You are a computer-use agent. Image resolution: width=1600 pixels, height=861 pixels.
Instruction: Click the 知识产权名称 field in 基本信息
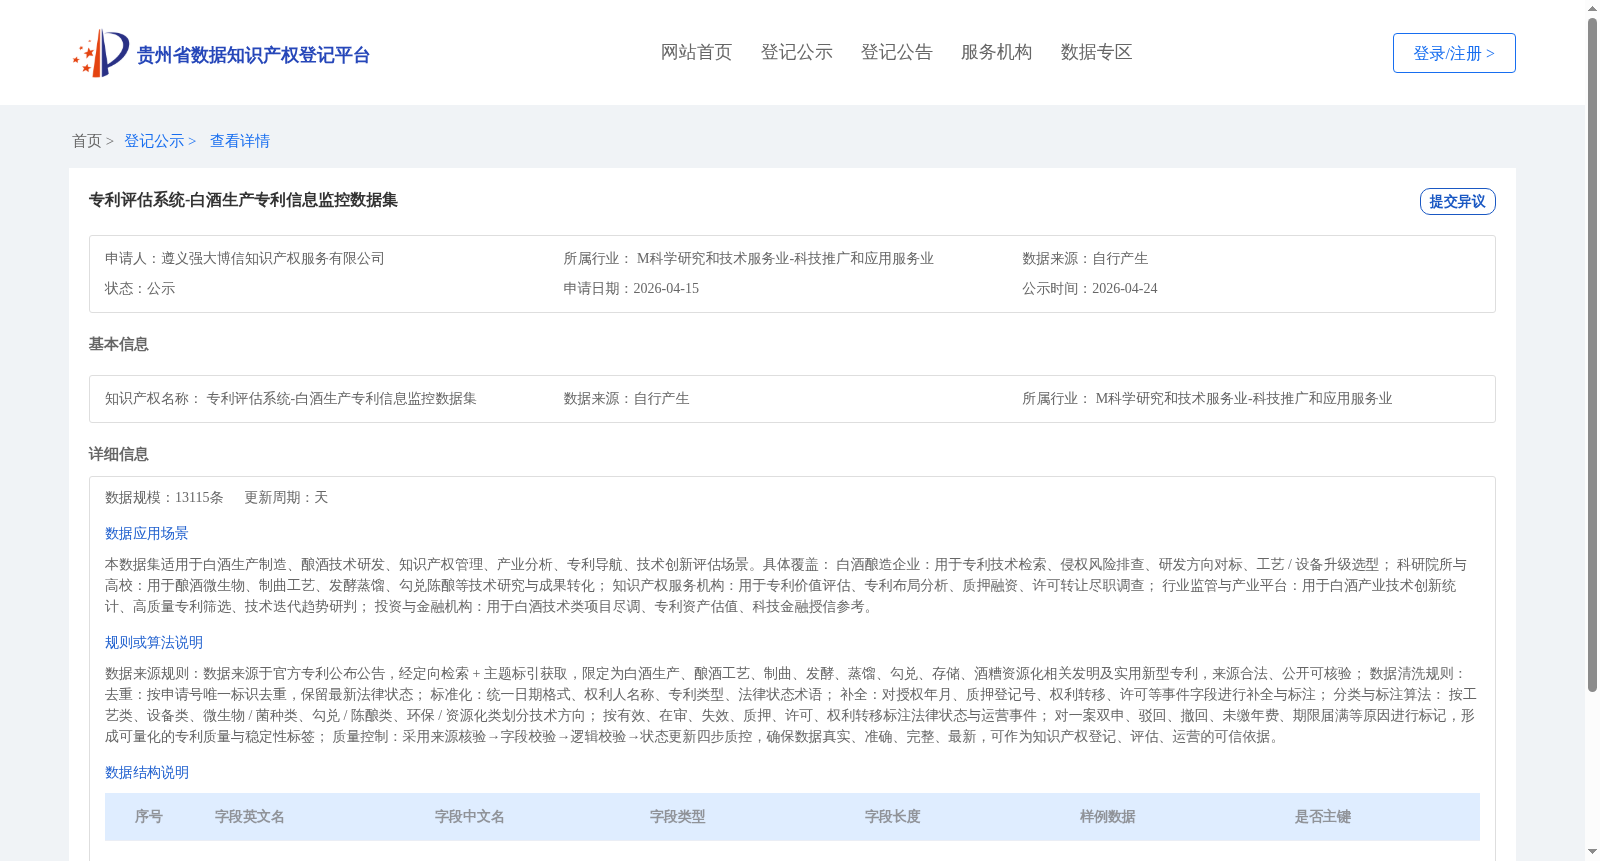tap(291, 398)
